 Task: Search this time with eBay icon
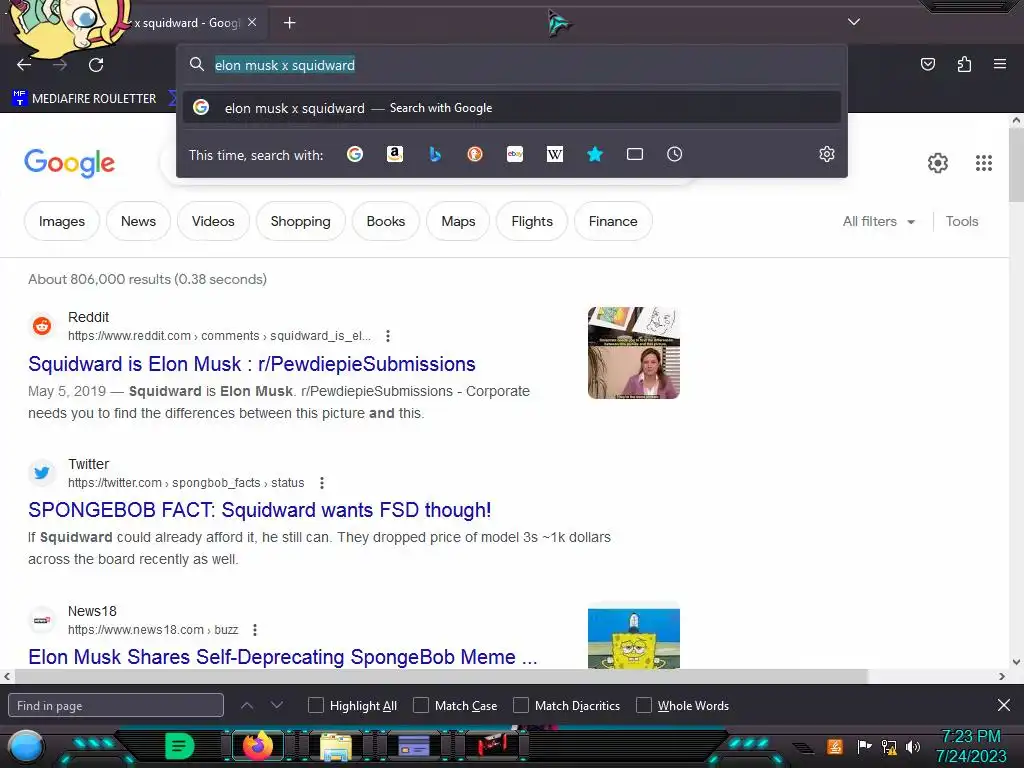(x=515, y=154)
